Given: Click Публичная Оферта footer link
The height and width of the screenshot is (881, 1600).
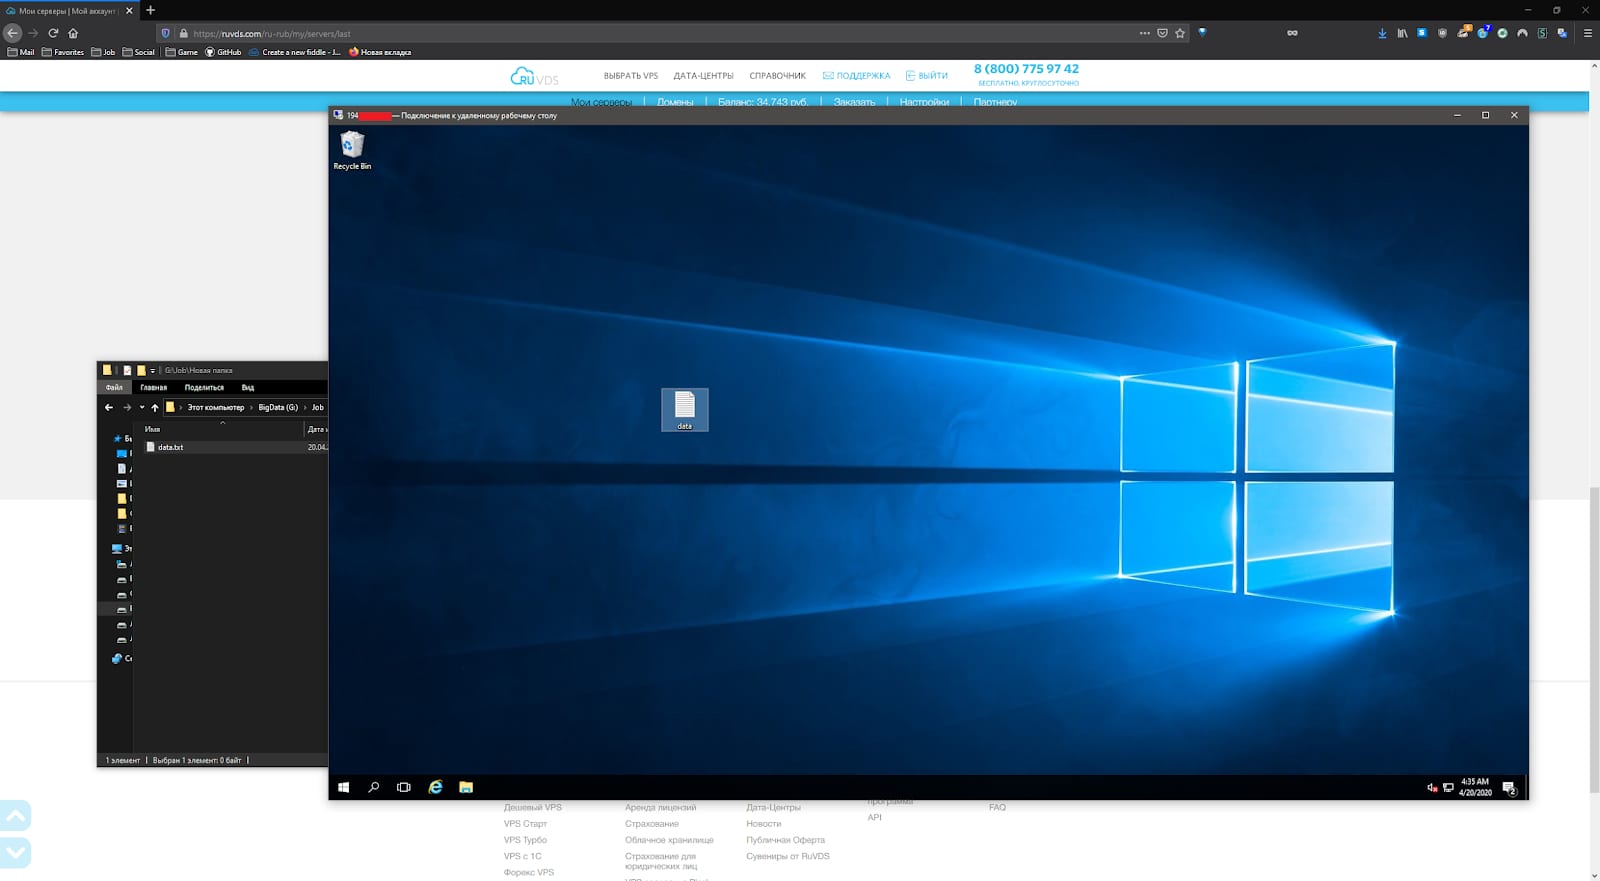Looking at the screenshot, I should click(x=785, y=840).
